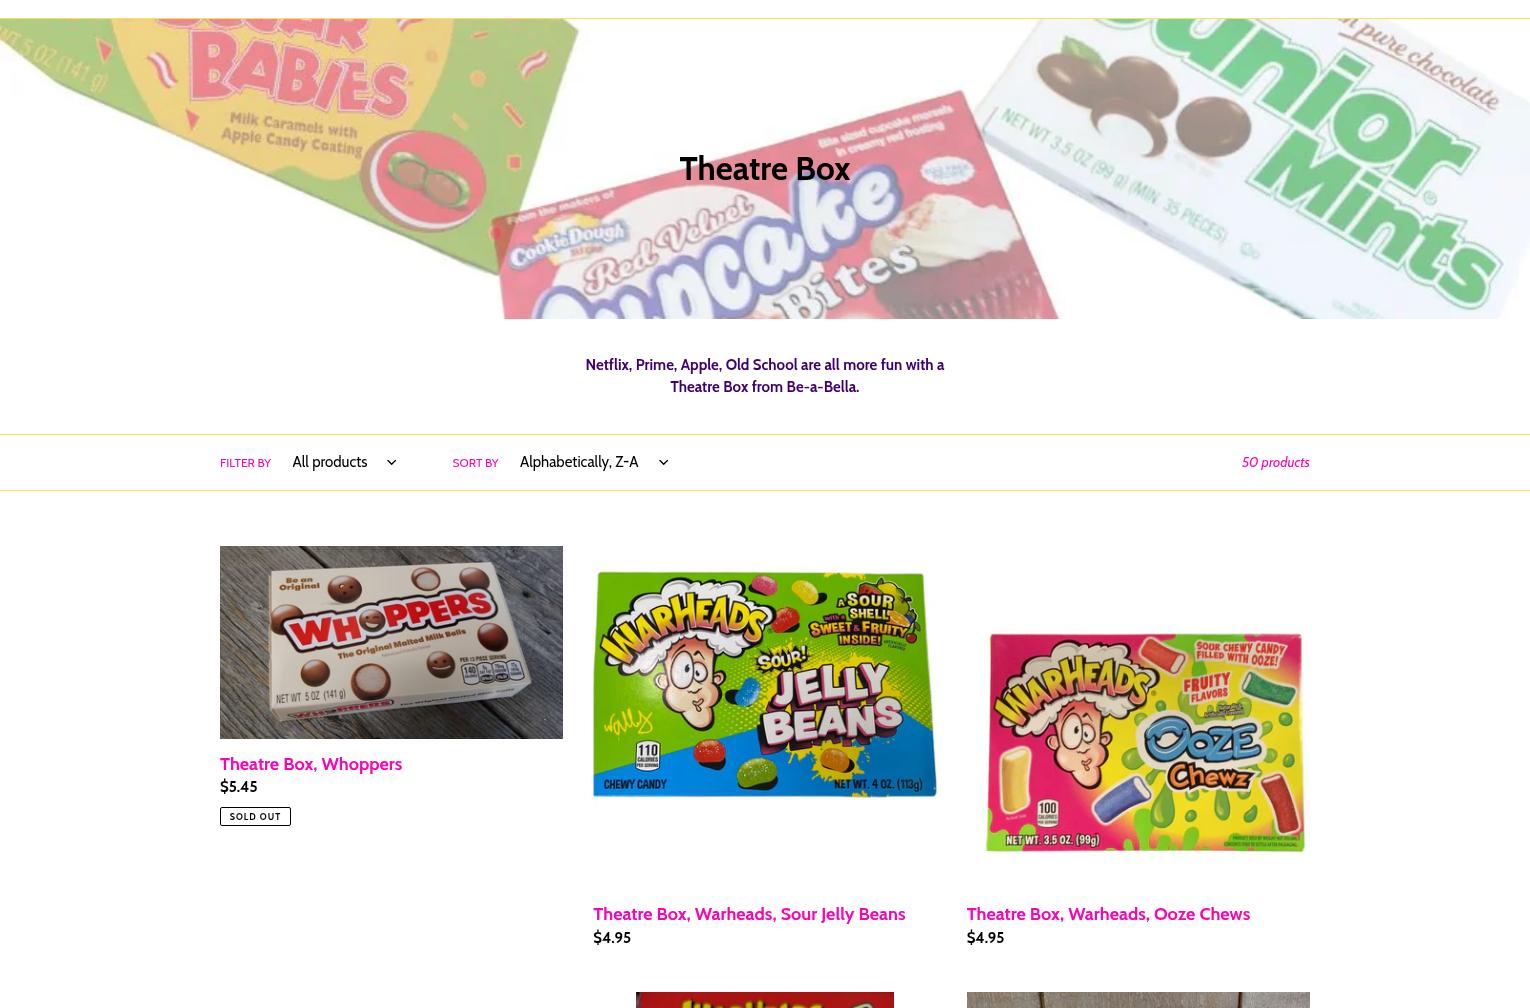Click the Sold Out badge under Whoppers
Screen dimensions: 1530x1008
255,816
